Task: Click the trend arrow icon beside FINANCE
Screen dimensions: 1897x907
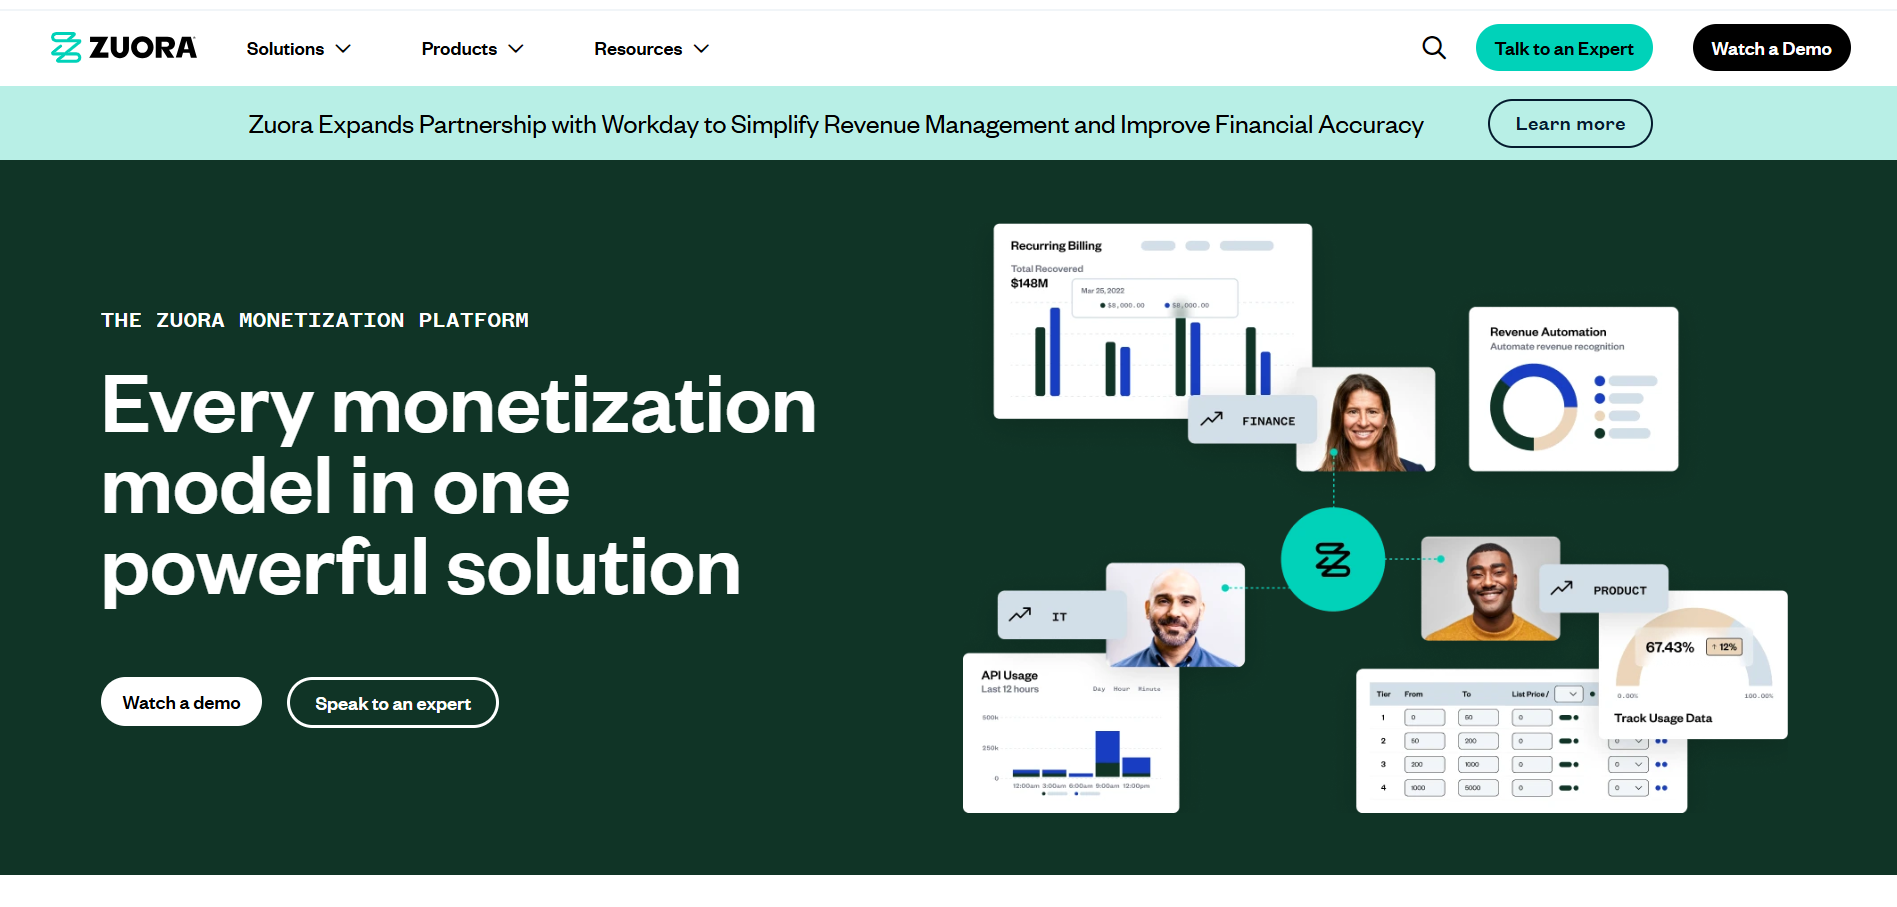Action: pyautogui.click(x=1211, y=420)
